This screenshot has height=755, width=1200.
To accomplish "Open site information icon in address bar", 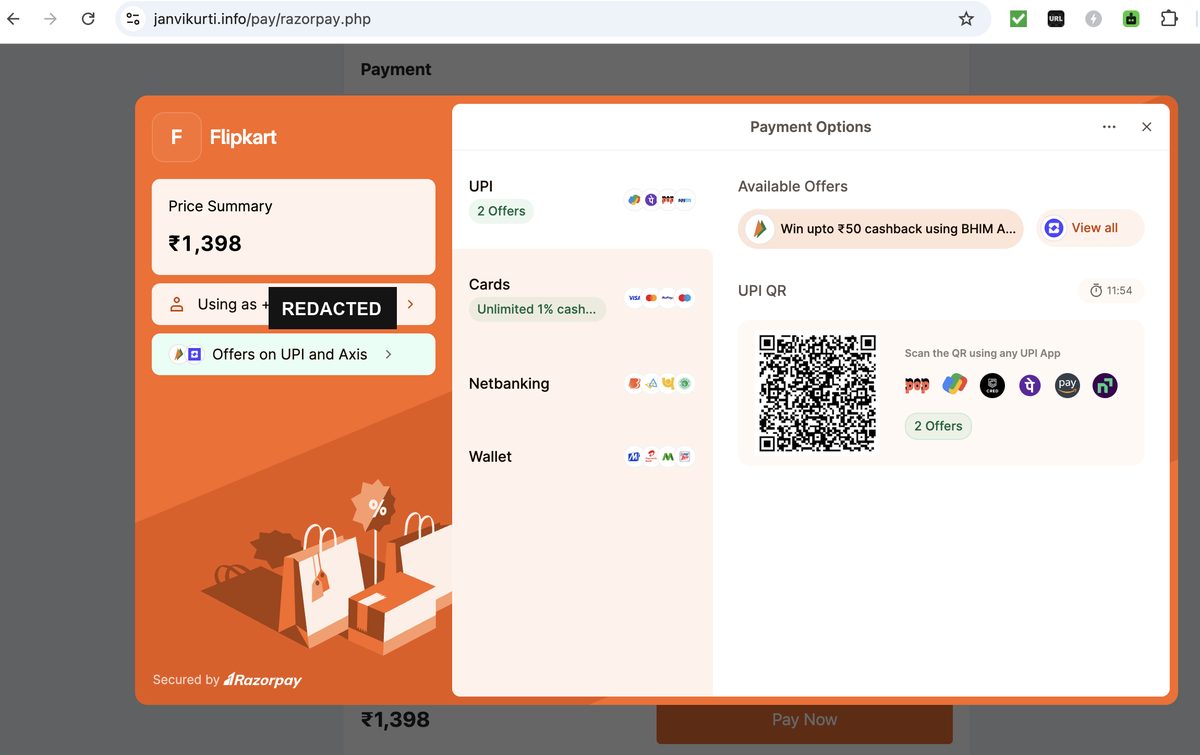I will (x=133, y=19).
